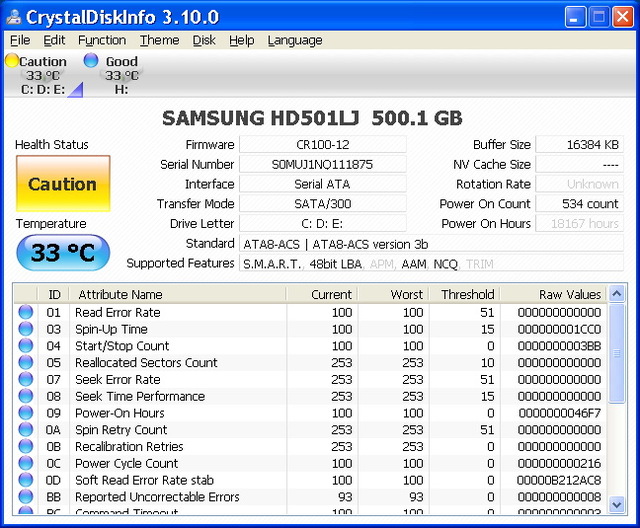Open the Help menu
Image resolution: width=640 pixels, height=528 pixels.
(242, 40)
